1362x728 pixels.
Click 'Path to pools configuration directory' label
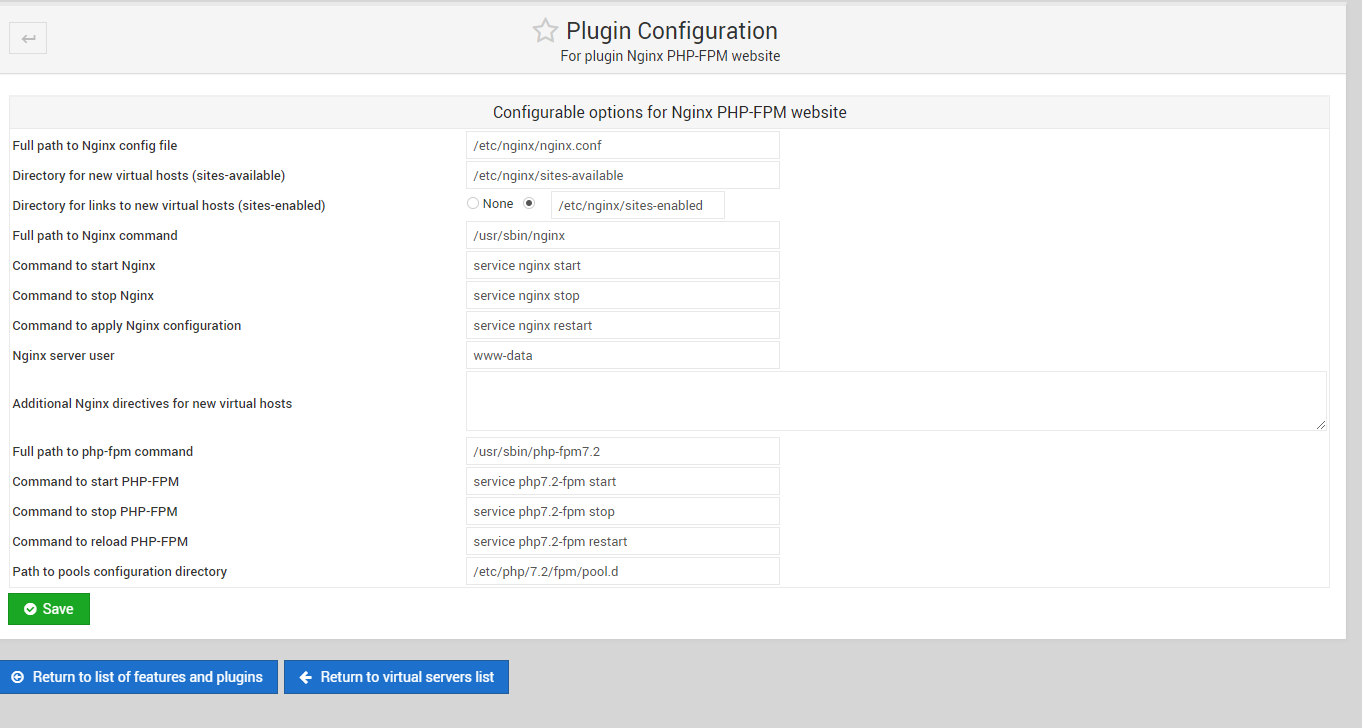point(120,572)
